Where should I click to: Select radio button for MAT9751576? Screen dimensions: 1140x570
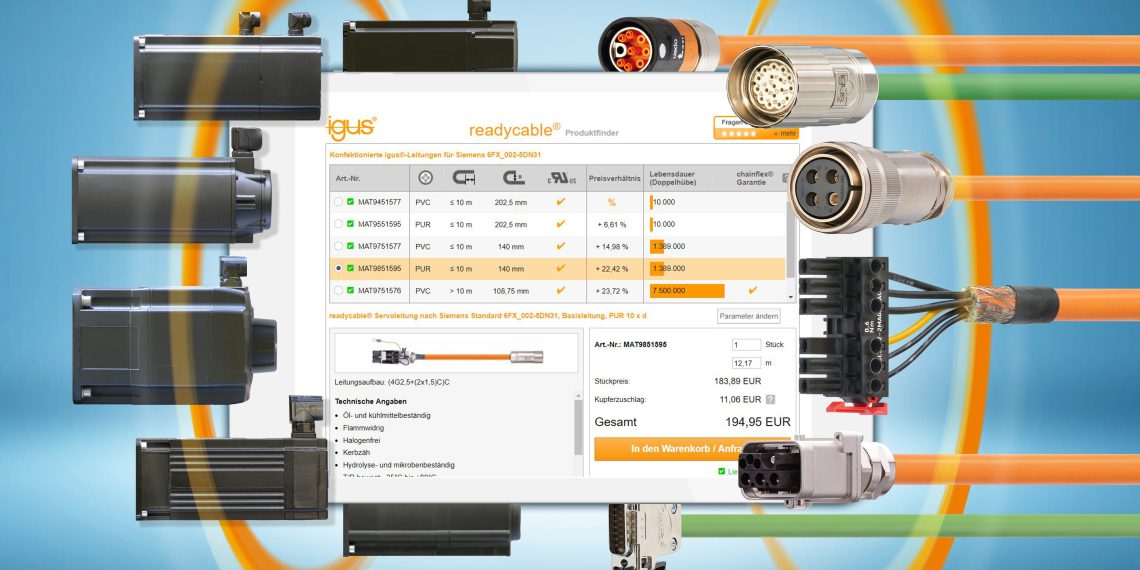tap(338, 290)
